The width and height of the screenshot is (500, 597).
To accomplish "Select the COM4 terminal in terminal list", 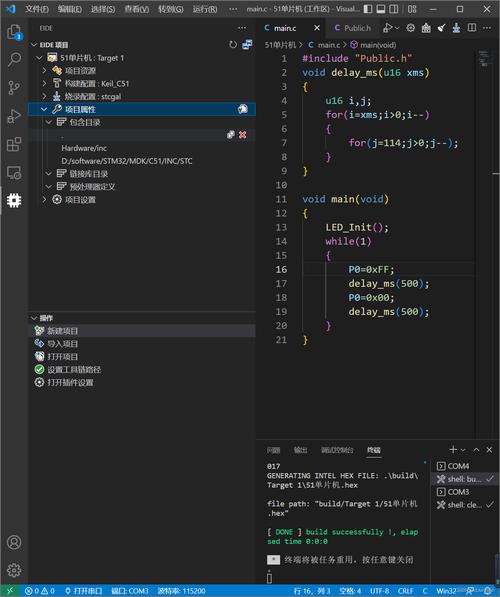I will coord(458,466).
